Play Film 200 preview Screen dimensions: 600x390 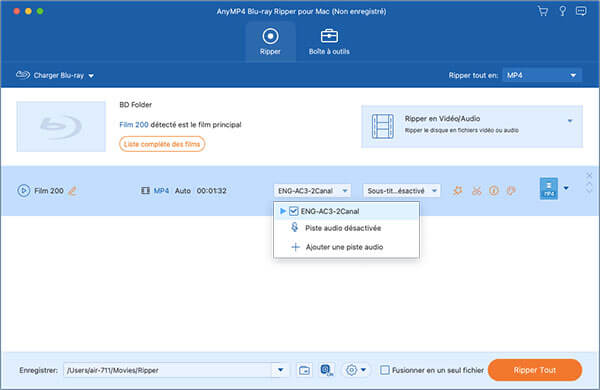23,191
